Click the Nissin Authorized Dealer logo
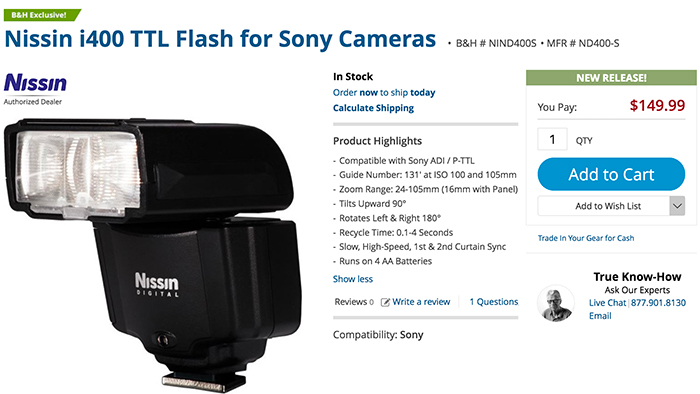700x394 pixels. 35,89
